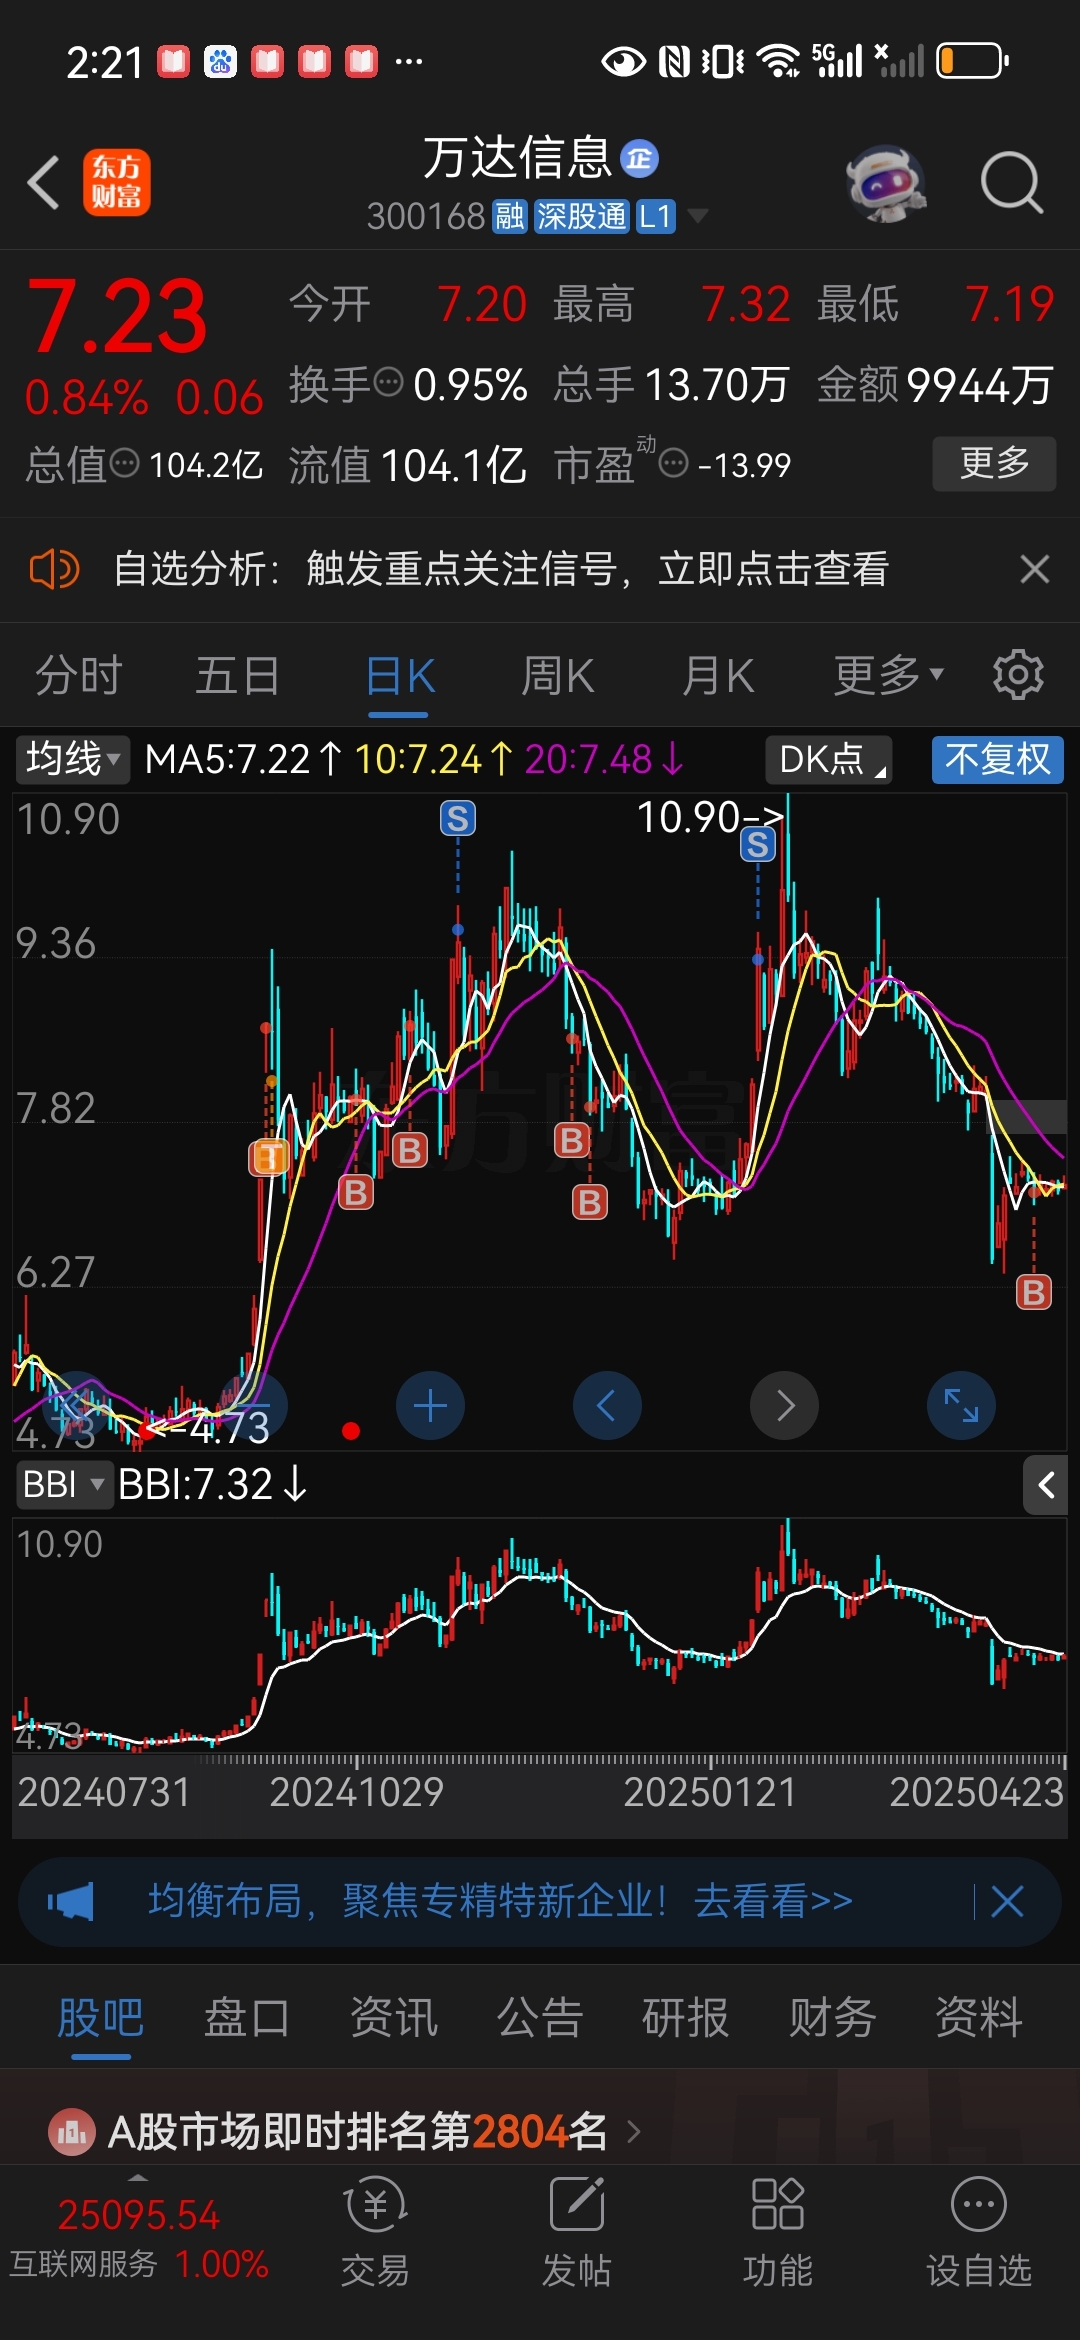Expand 更多 chart period dropdown
The image size is (1080, 2340).
888,676
